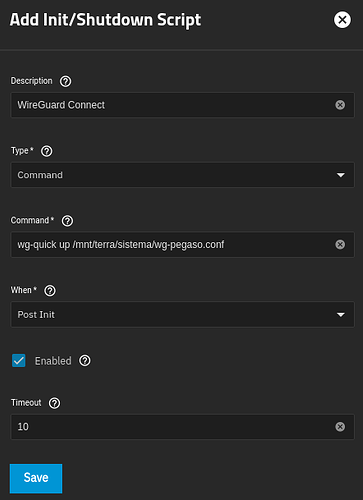Open the Command field help icon

tap(67, 221)
